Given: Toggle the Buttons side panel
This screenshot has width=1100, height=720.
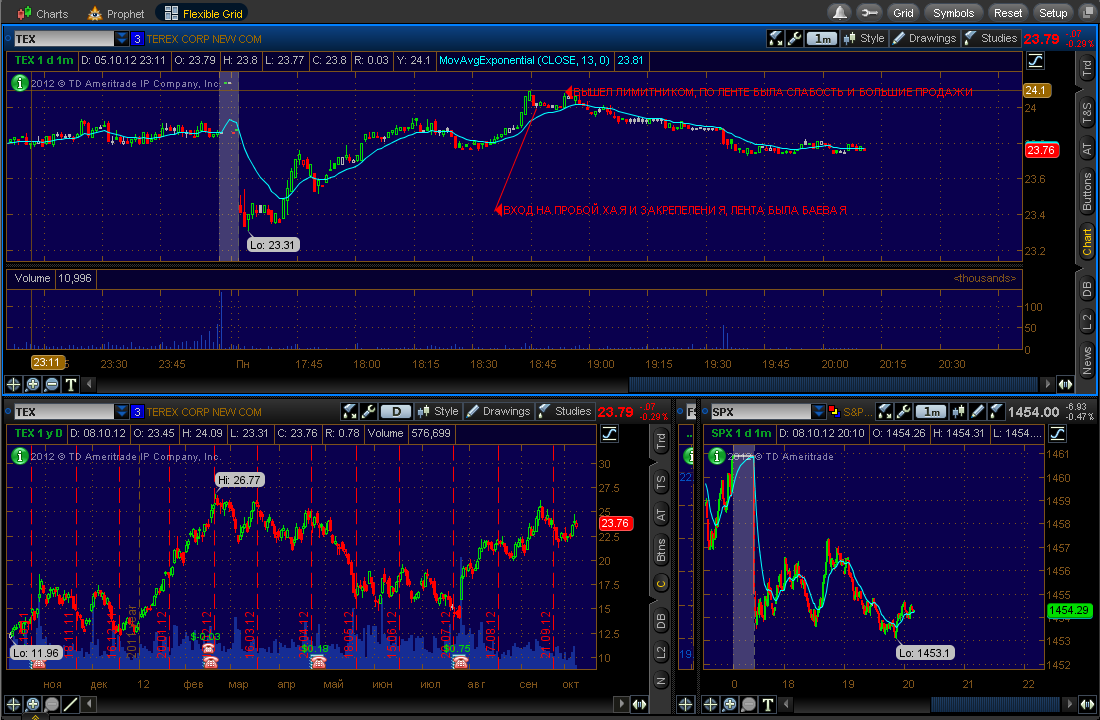Looking at the screenshot, I should [1087, 192].
